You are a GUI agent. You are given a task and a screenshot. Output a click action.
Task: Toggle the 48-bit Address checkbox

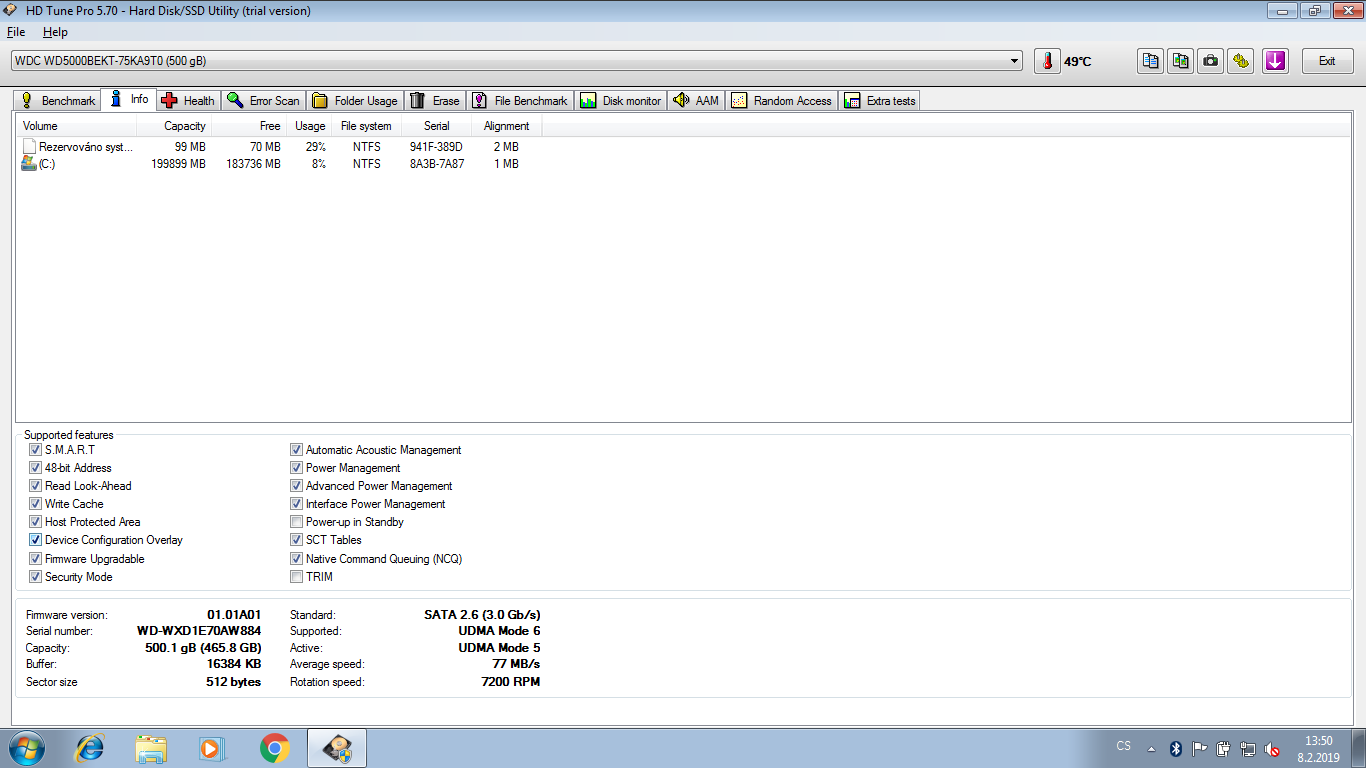click(36, 468)
